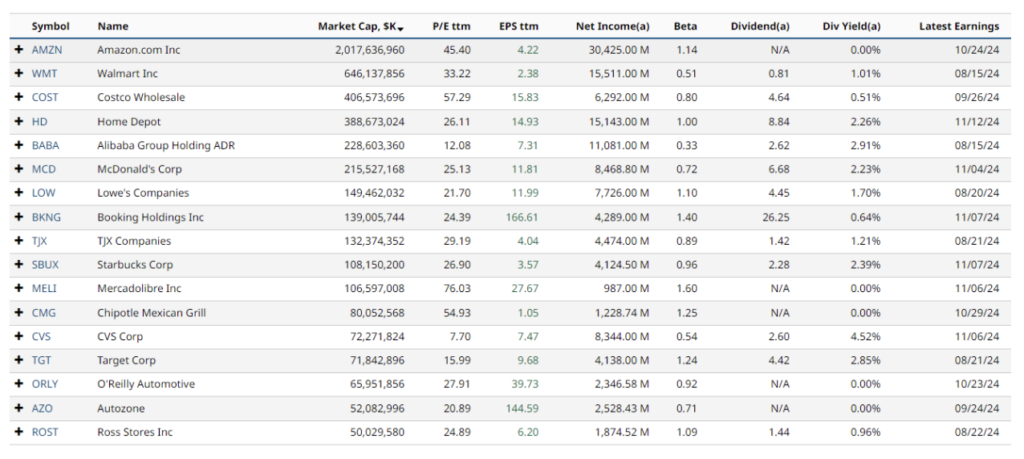Image resolution: width=1024 pixels, height=459 pixels.
Task: Open the BABA symbol link
Action: 46,146
